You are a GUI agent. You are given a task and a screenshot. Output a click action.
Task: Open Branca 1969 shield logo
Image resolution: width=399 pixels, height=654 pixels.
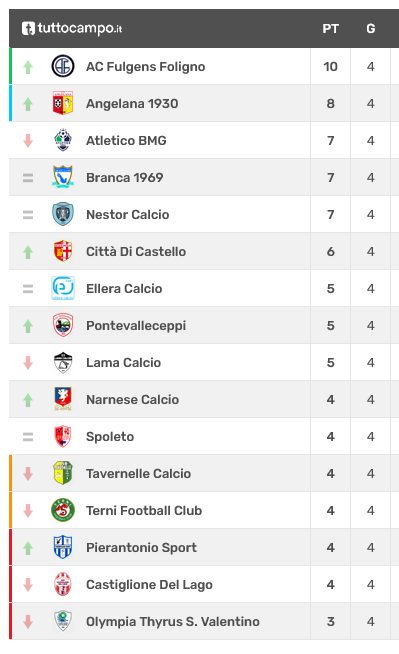click(x=63, y=177)
